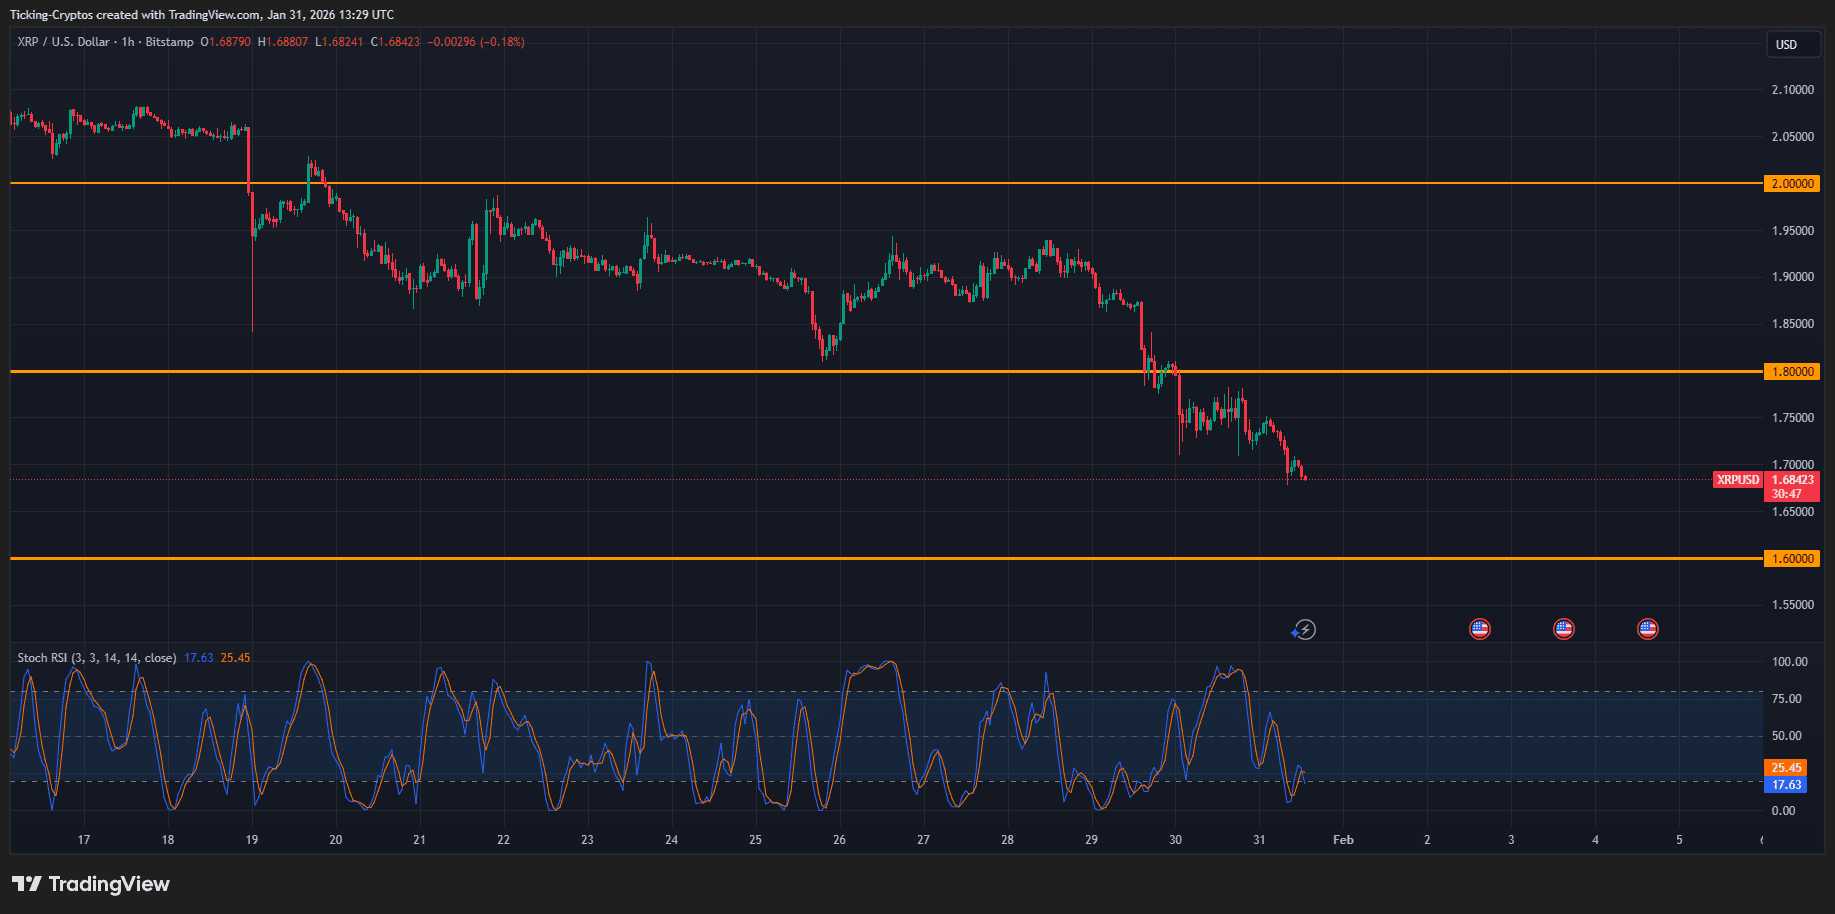The image size is (1835, 914).
Task: Click the lightning event marker above the time axis
Action: coord(1304,629)
